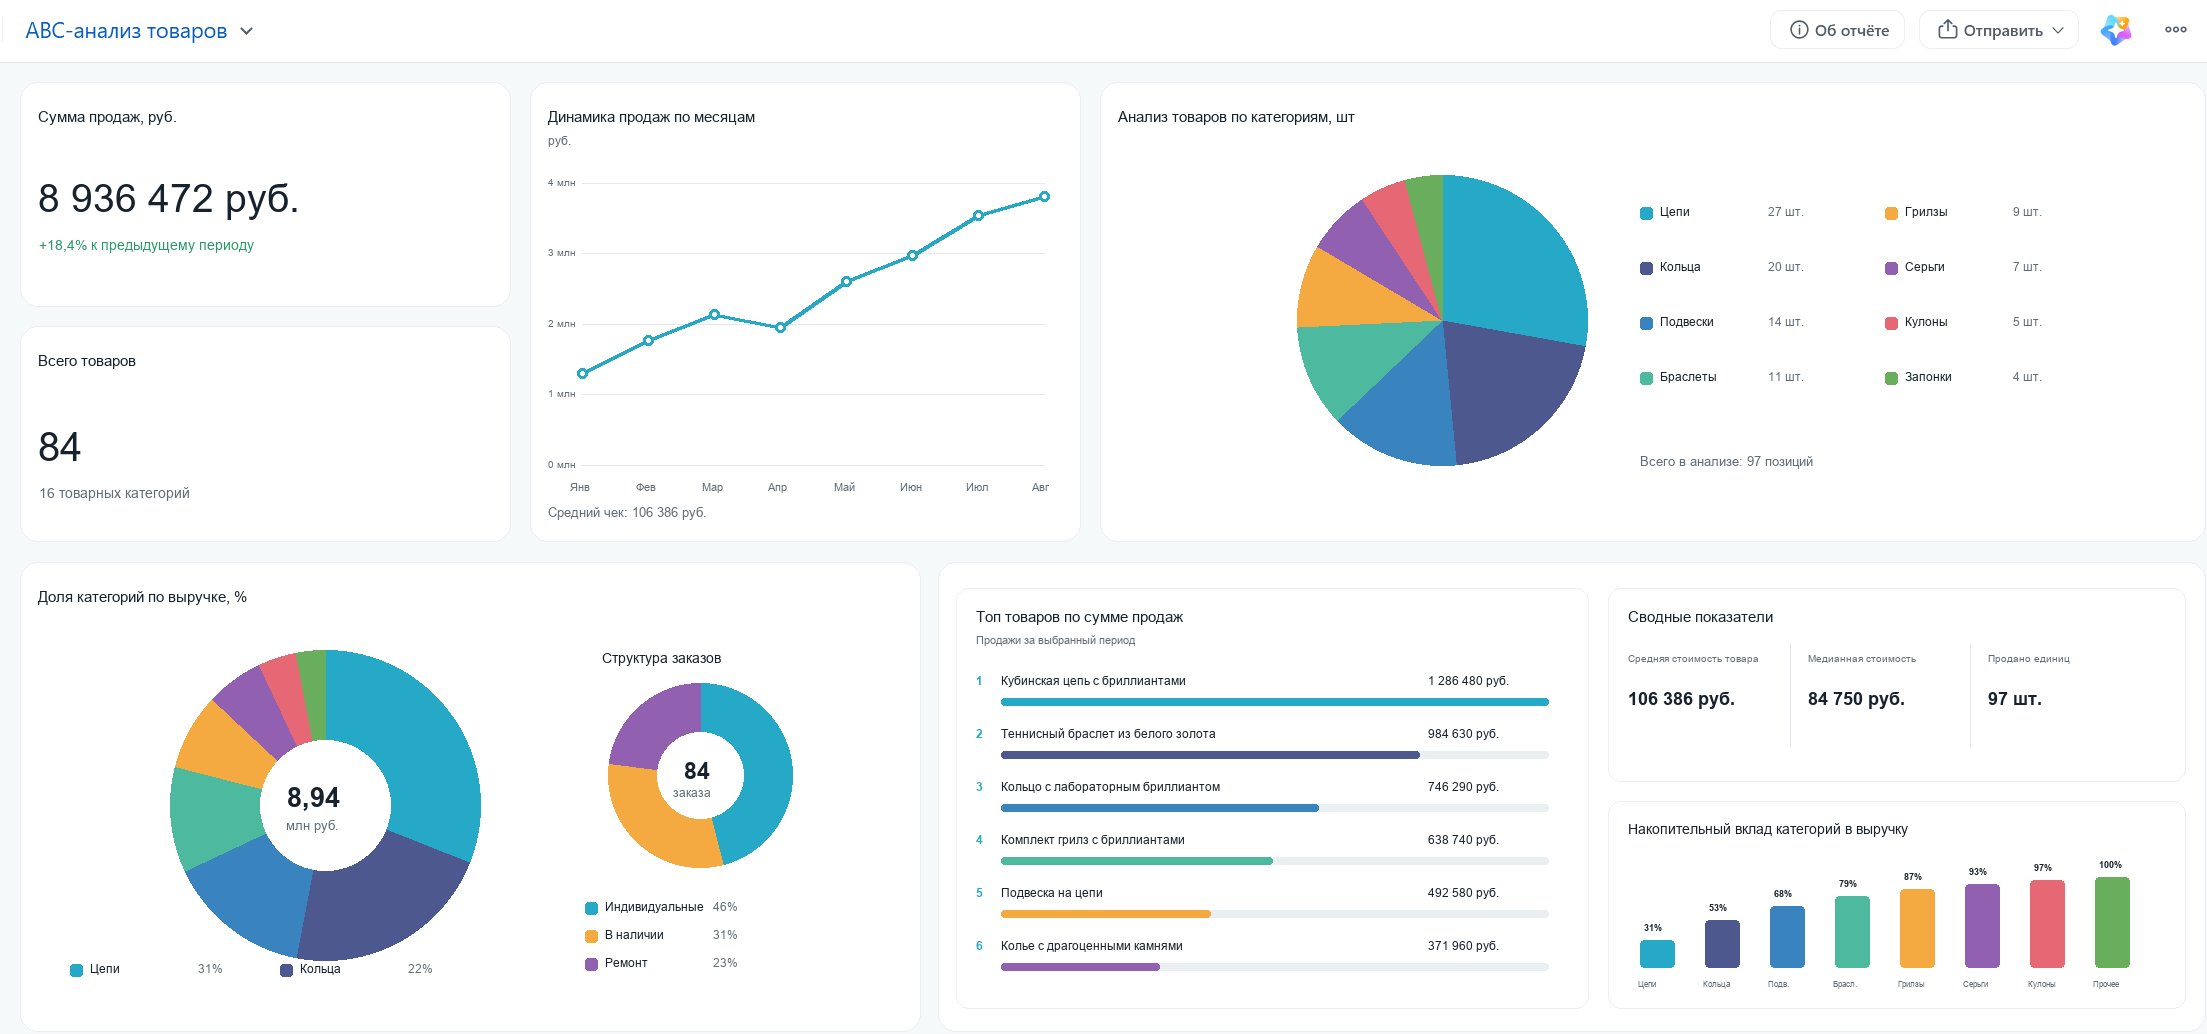This screenshot has height=1034, width=2207.
Task: Select the Цепи legend swatch in category analysis
Action: click(x=1646, y=213)
